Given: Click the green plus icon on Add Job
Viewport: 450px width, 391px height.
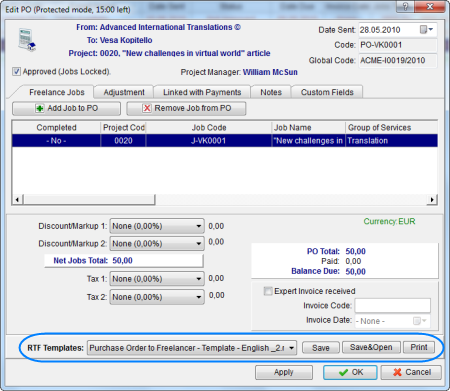Looking at the screenshot, I should coord(40,108).
